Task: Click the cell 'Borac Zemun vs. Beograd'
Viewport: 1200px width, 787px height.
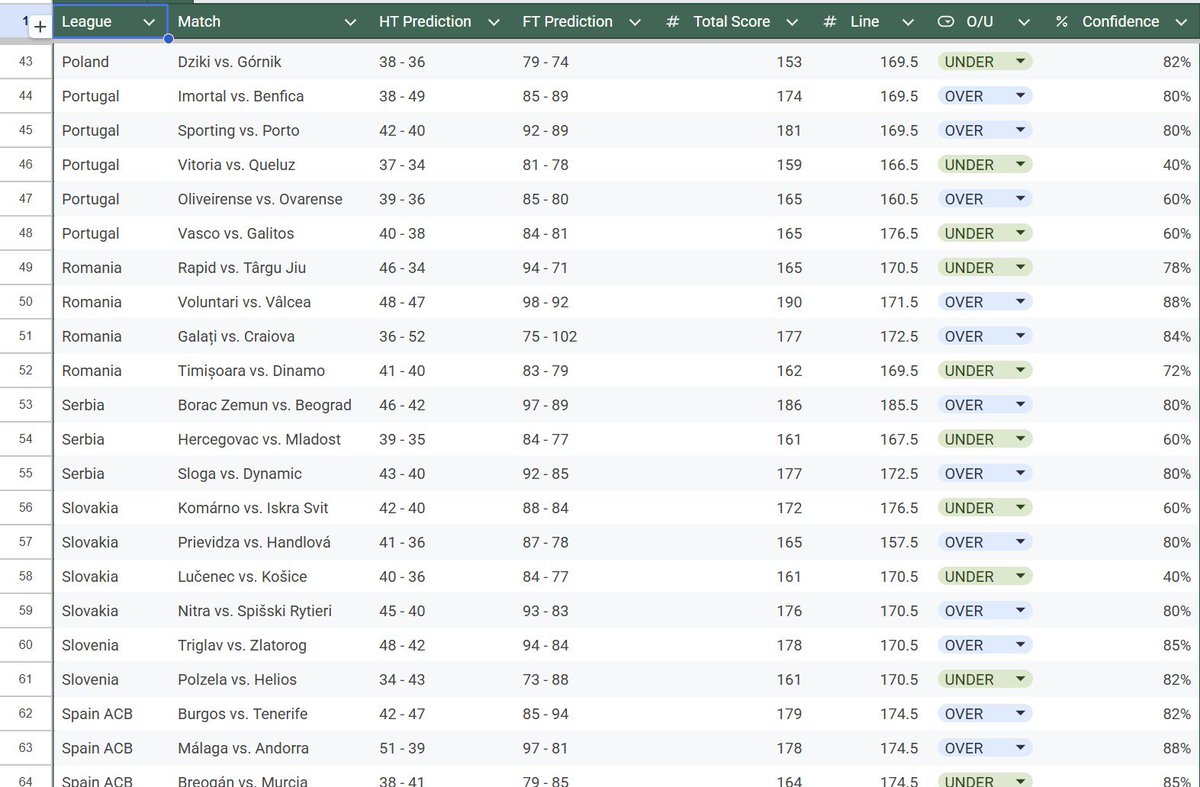Action: coord(269,405)
